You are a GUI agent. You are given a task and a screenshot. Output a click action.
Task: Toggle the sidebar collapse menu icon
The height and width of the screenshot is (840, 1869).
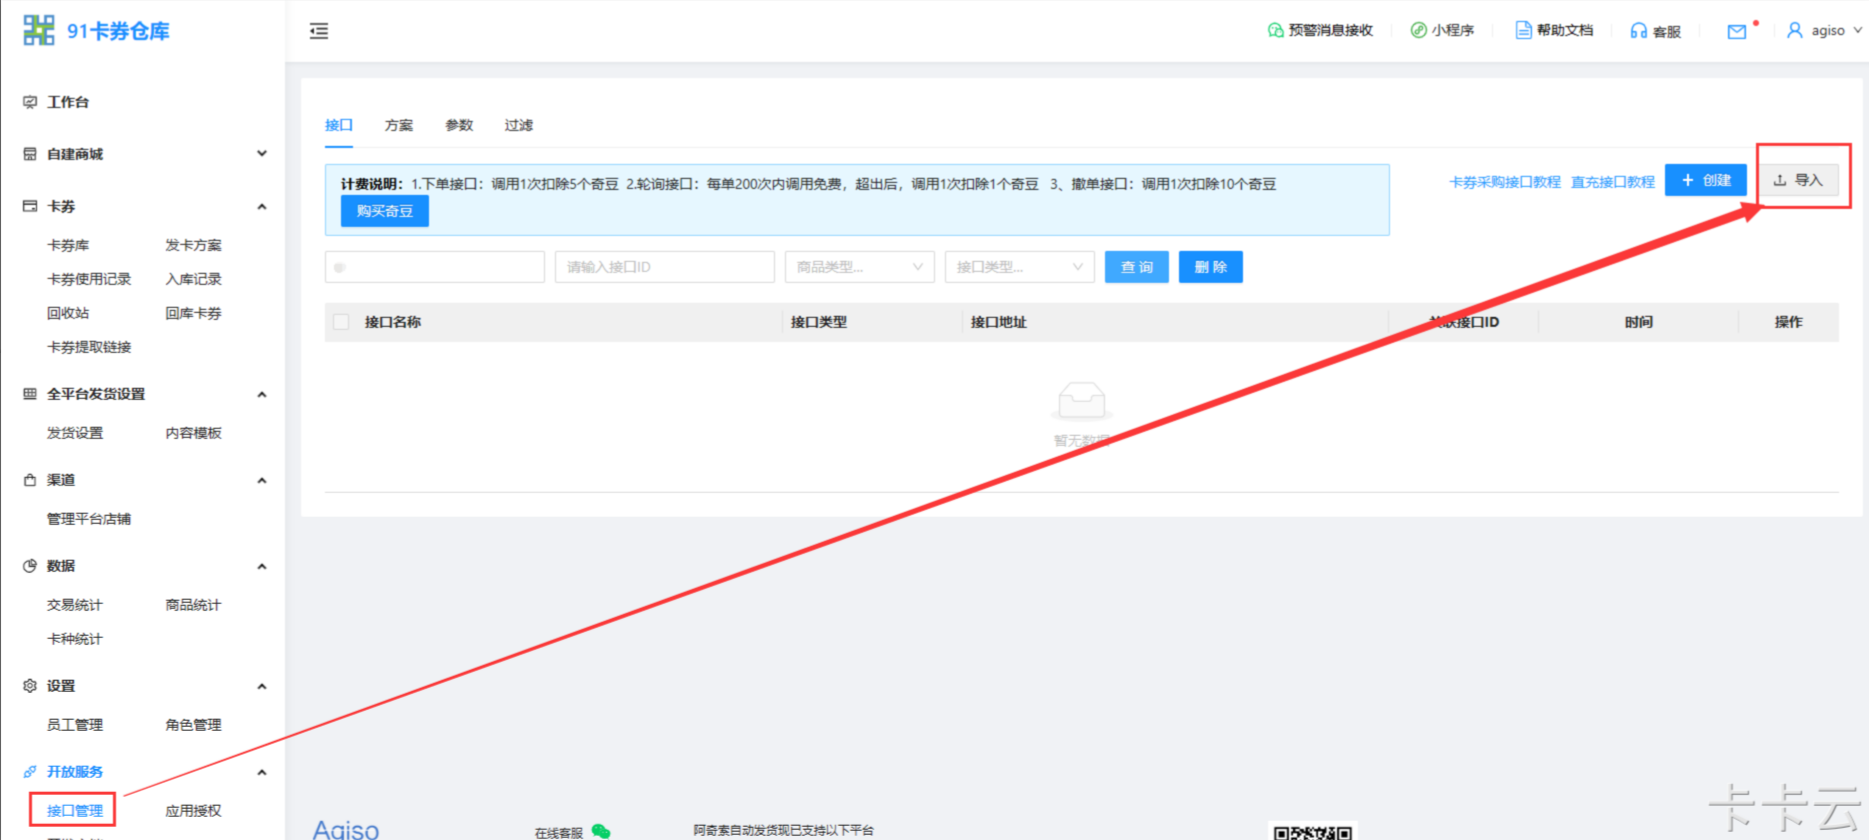[x=319, y=31]
